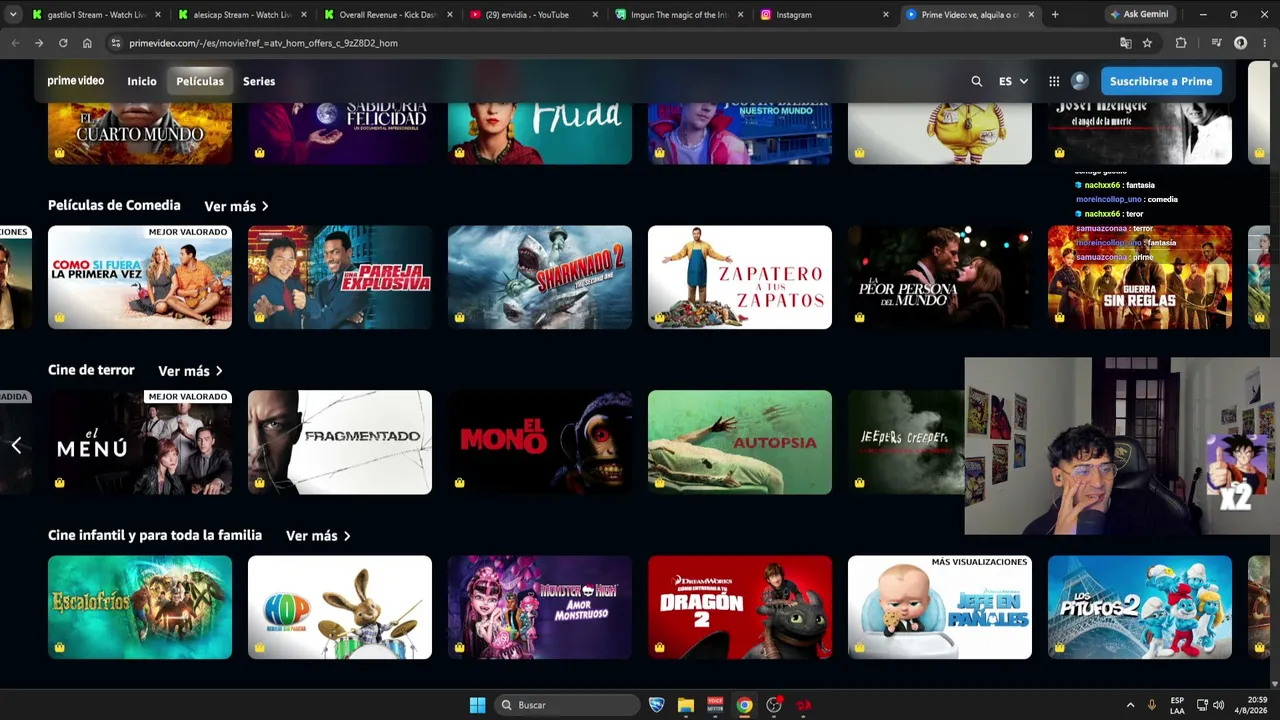Select the Películas menu item
This screenshot has width=1280, height=720.
click(200, 81)
